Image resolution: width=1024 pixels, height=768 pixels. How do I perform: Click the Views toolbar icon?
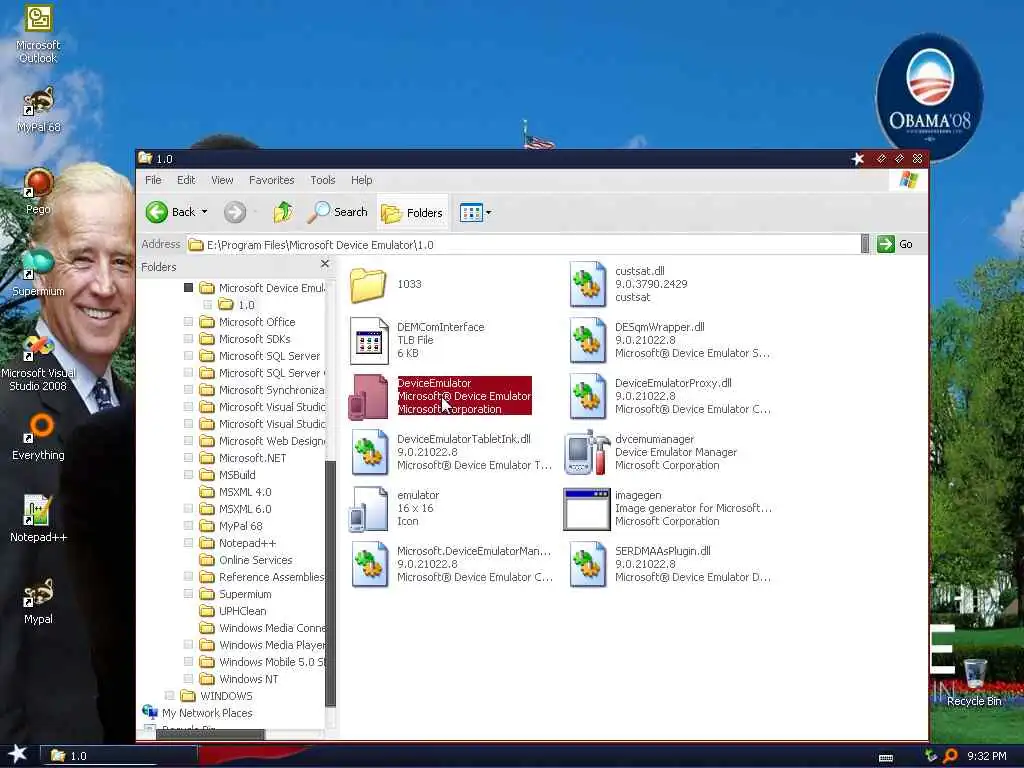pyautogui.click(x=471, y=212)
